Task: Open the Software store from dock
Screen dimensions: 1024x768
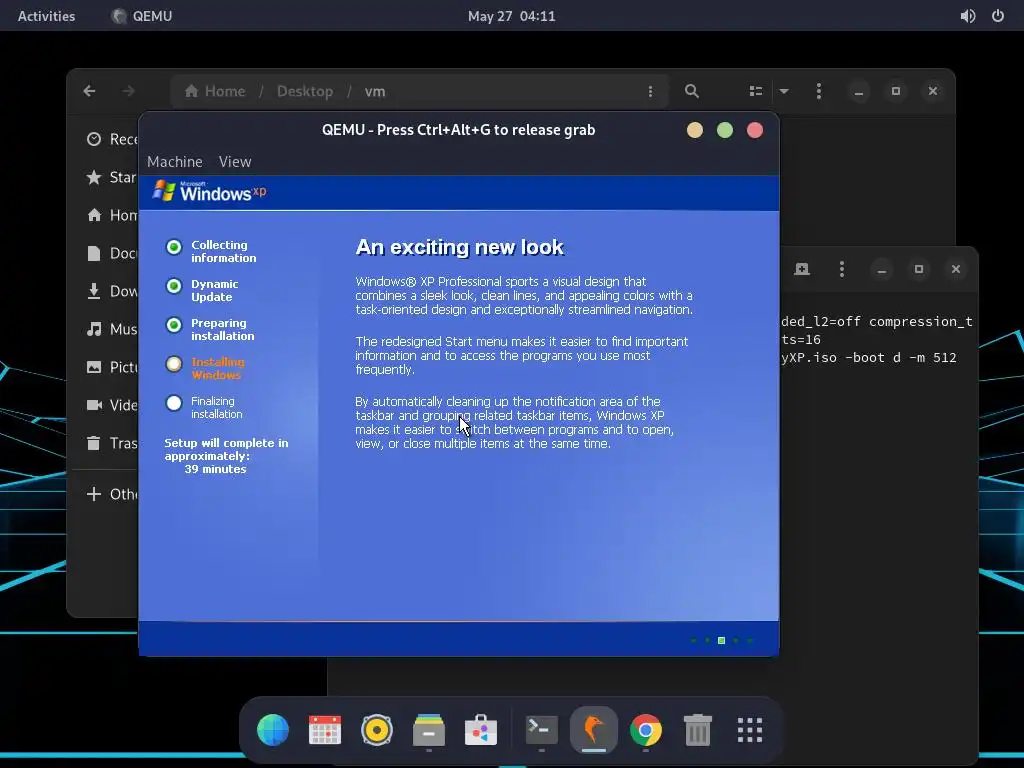Action: (481, 730)
